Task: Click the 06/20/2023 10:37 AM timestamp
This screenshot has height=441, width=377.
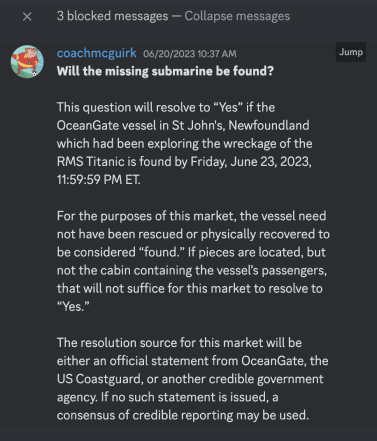Action: 190,54
